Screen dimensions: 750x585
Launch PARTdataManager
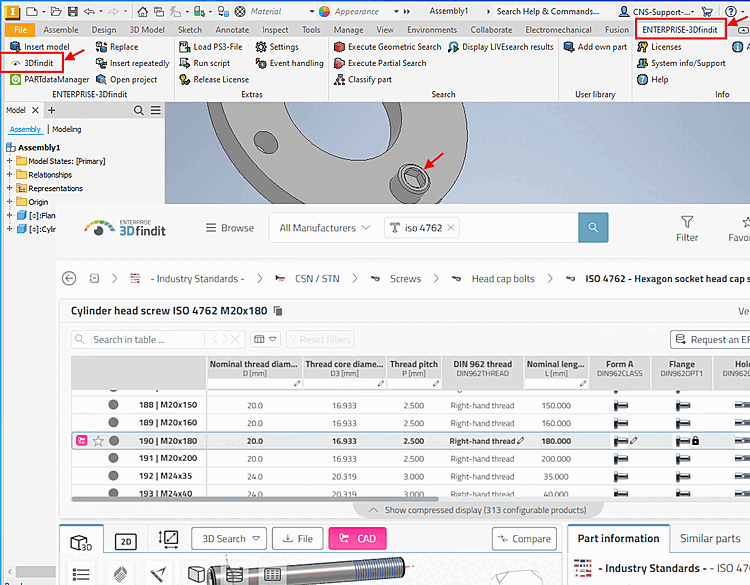[49, 79]
